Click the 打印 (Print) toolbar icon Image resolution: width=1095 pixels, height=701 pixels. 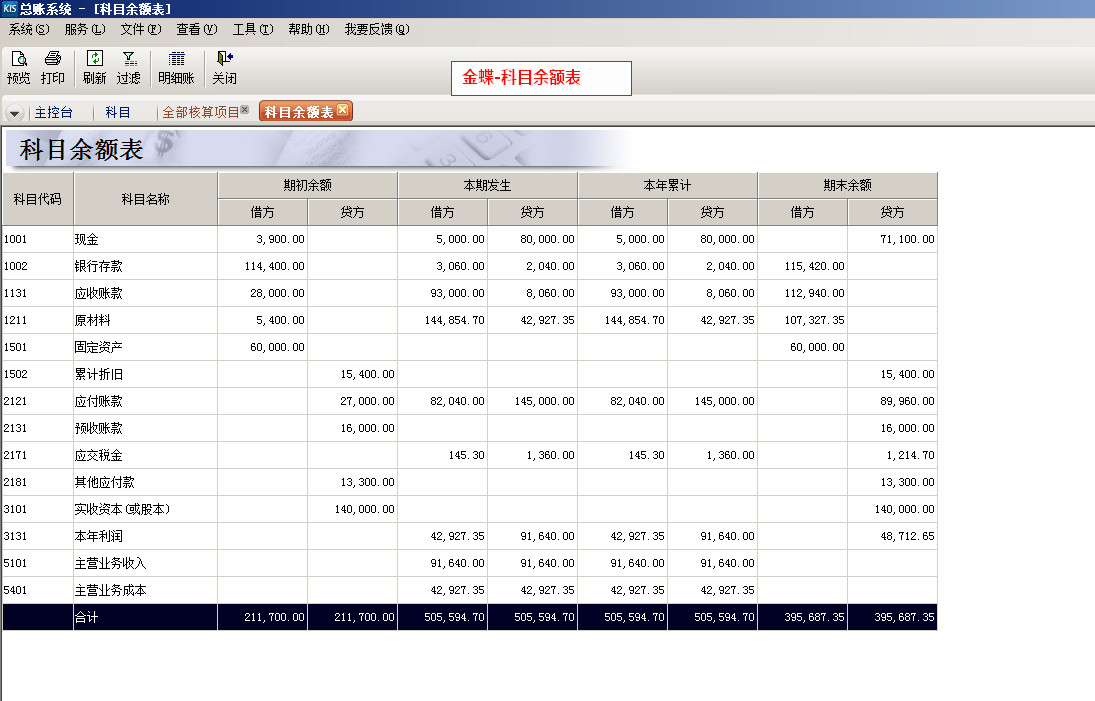point(53,60)
